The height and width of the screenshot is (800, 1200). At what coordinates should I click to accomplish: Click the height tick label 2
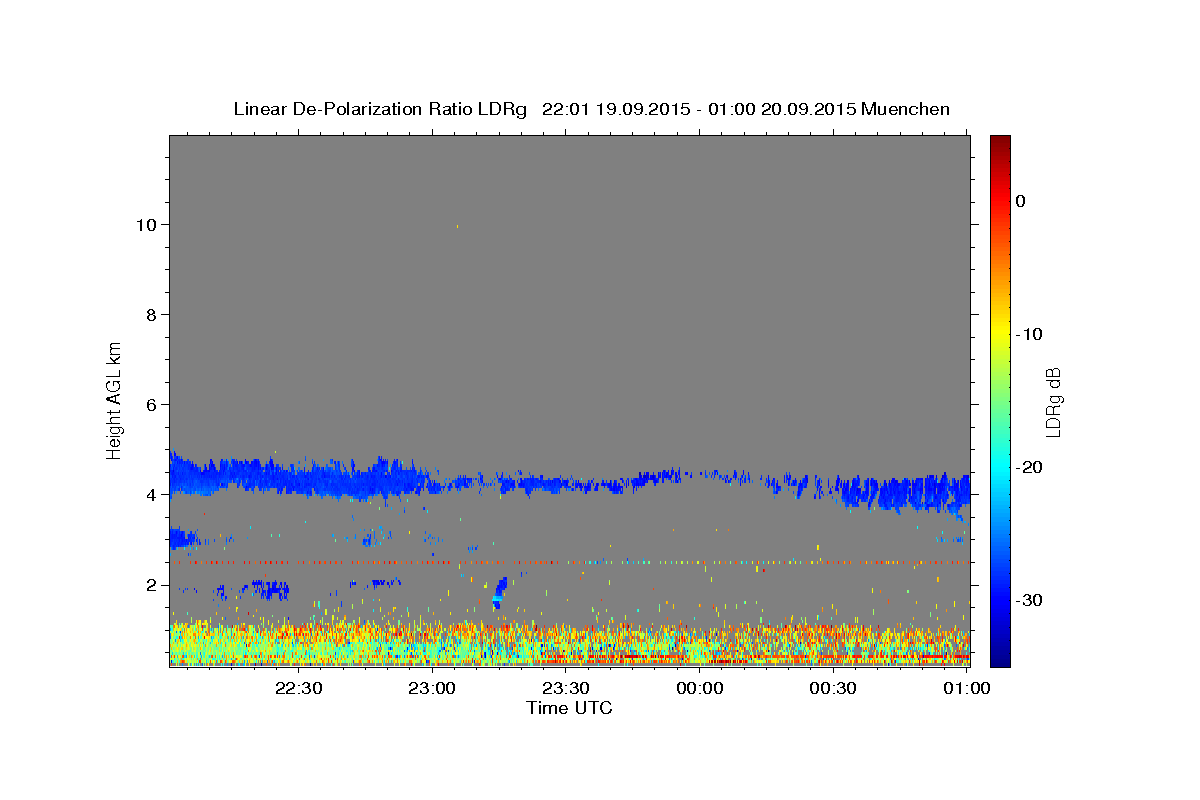(x=153, y=585)
